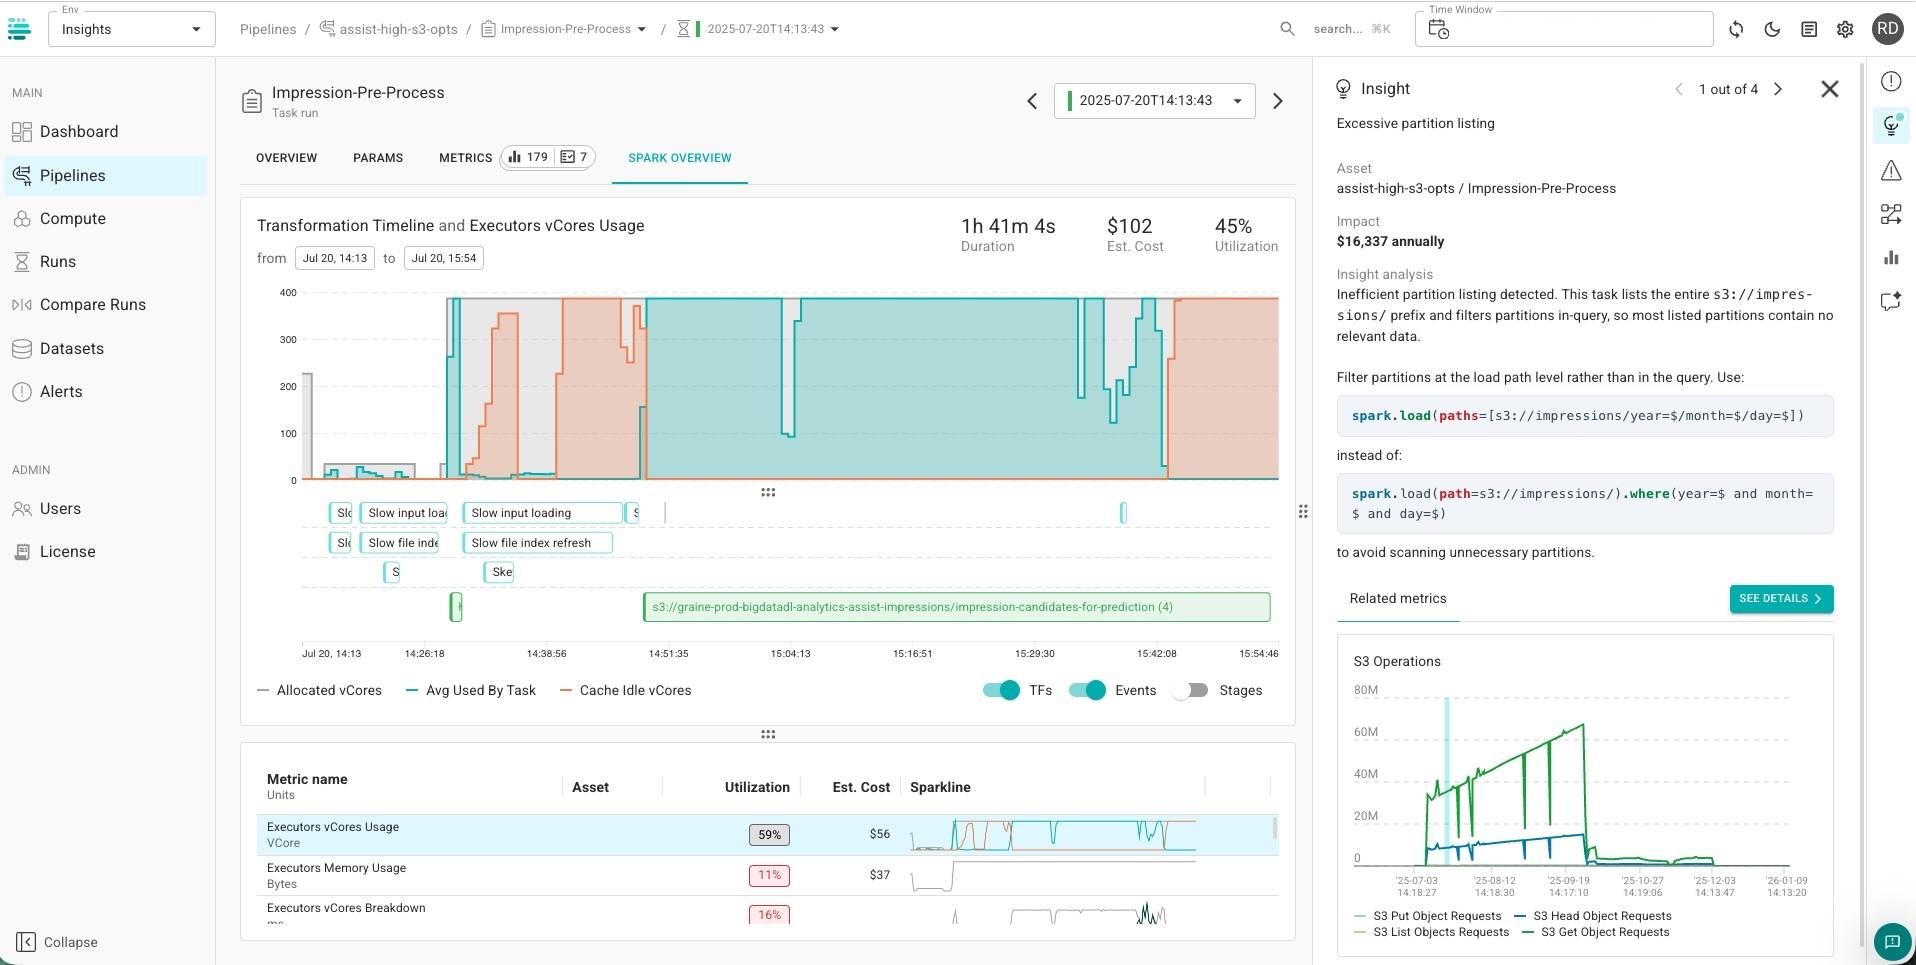Show previous insight
Viewport: 1916px width, 965px height.
point(1679,89)
